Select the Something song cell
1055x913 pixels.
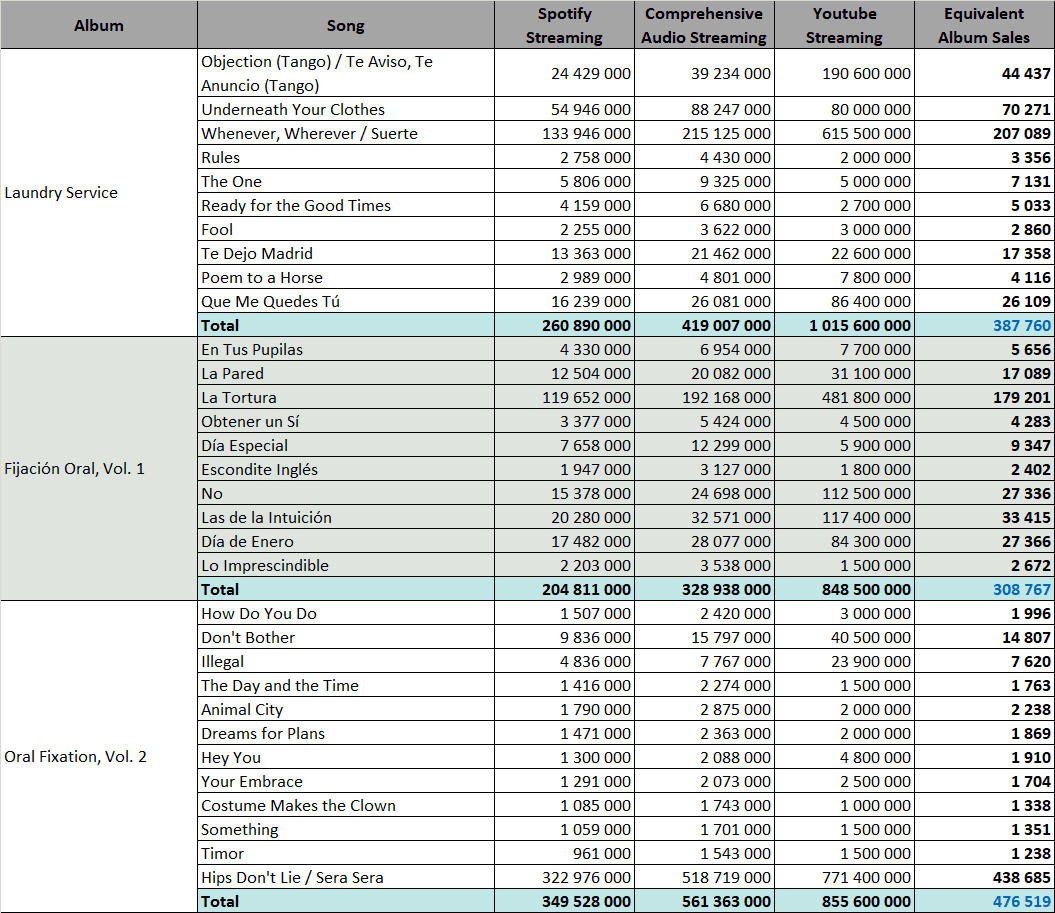[x=346, y=830]
